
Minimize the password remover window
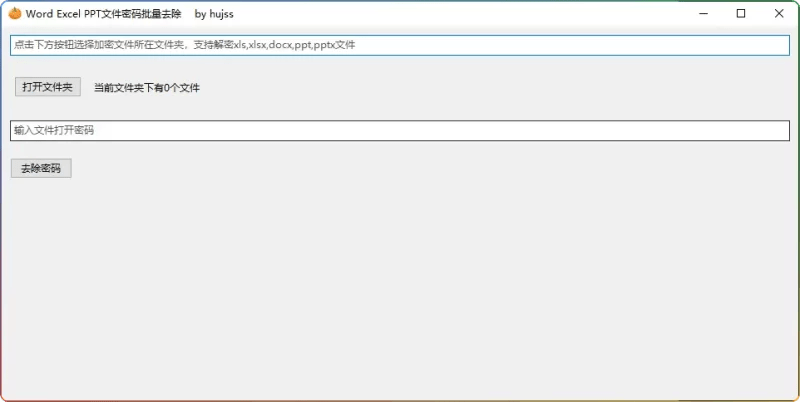[x=704, y=14]
